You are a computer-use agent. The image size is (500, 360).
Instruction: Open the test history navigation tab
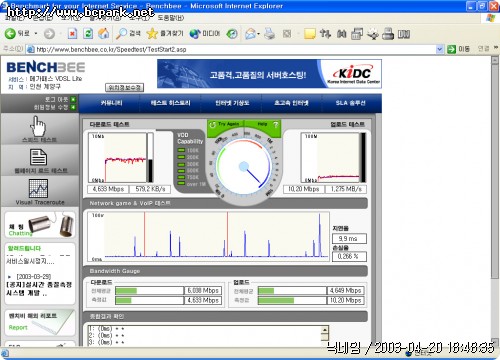(170, 103)
